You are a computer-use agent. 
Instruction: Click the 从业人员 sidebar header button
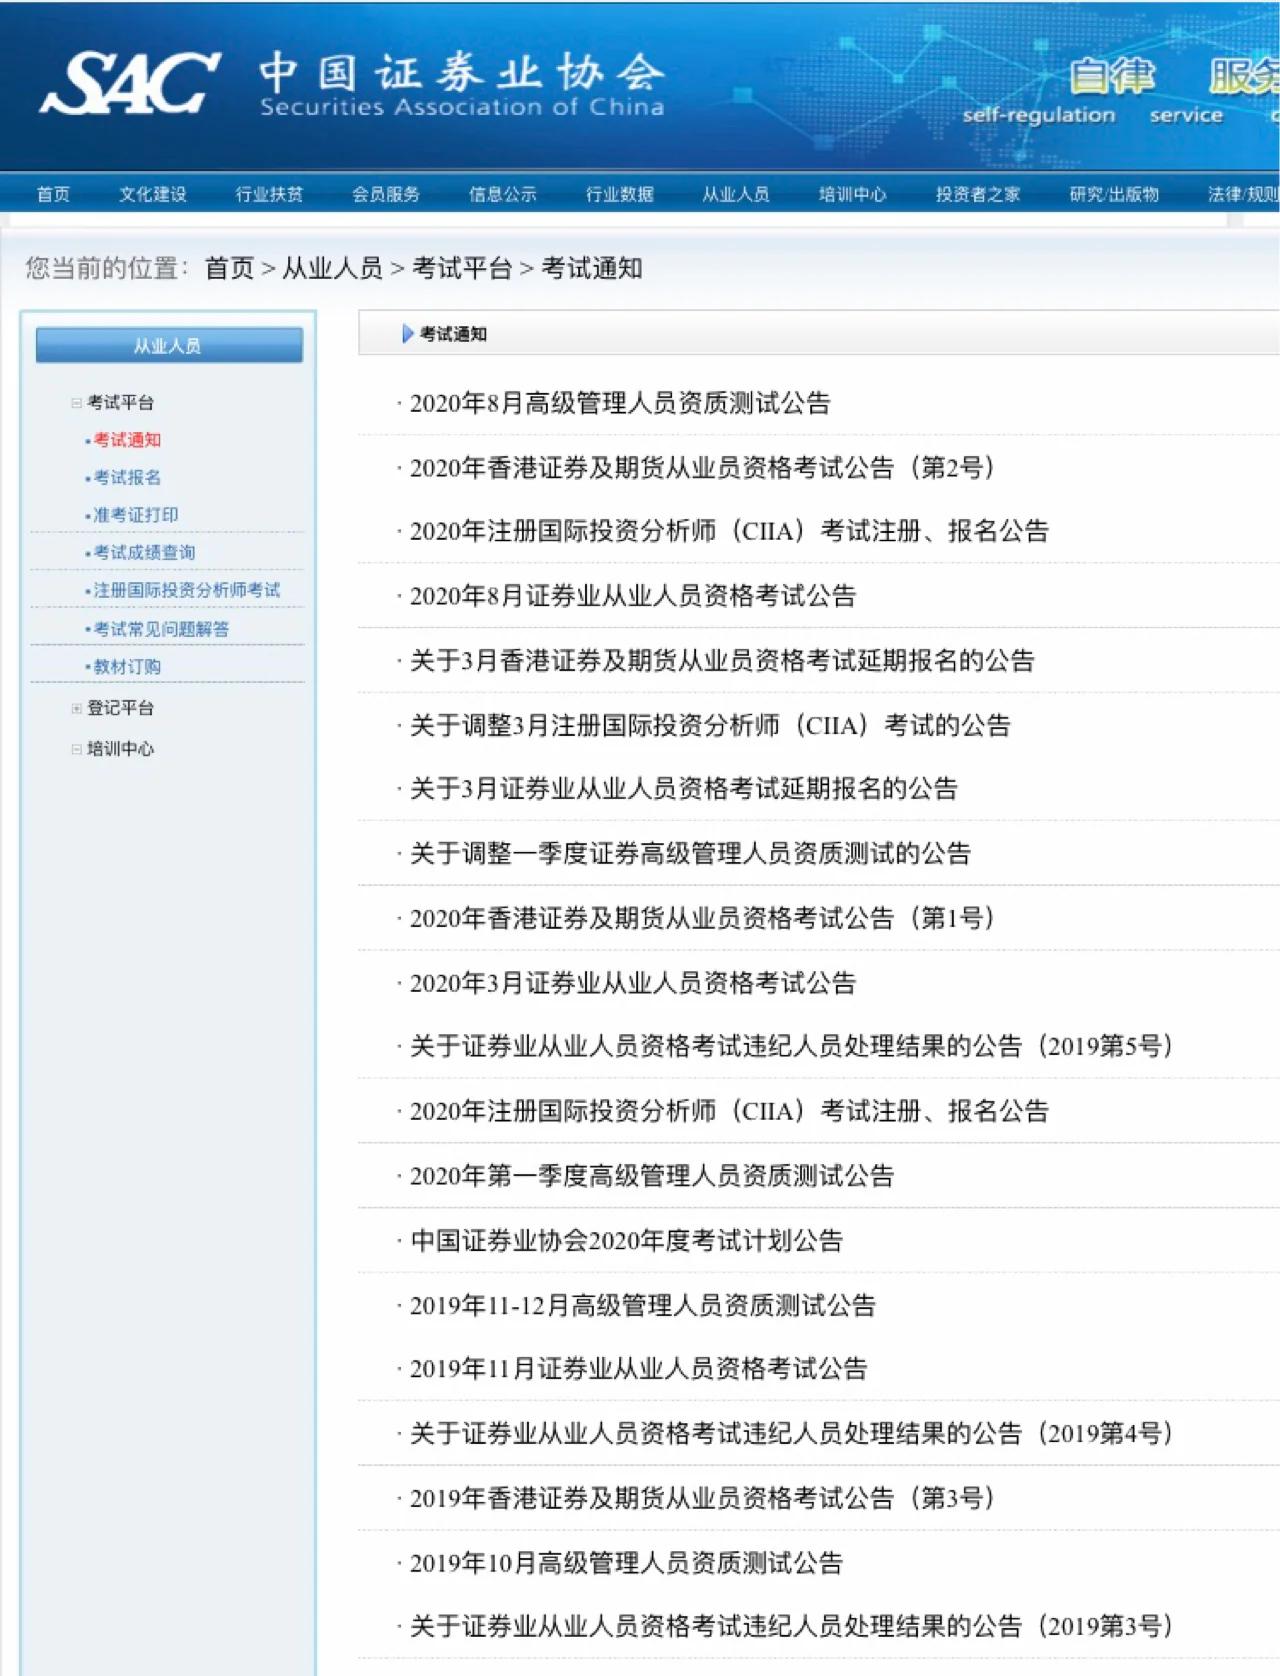coord(168,346)
